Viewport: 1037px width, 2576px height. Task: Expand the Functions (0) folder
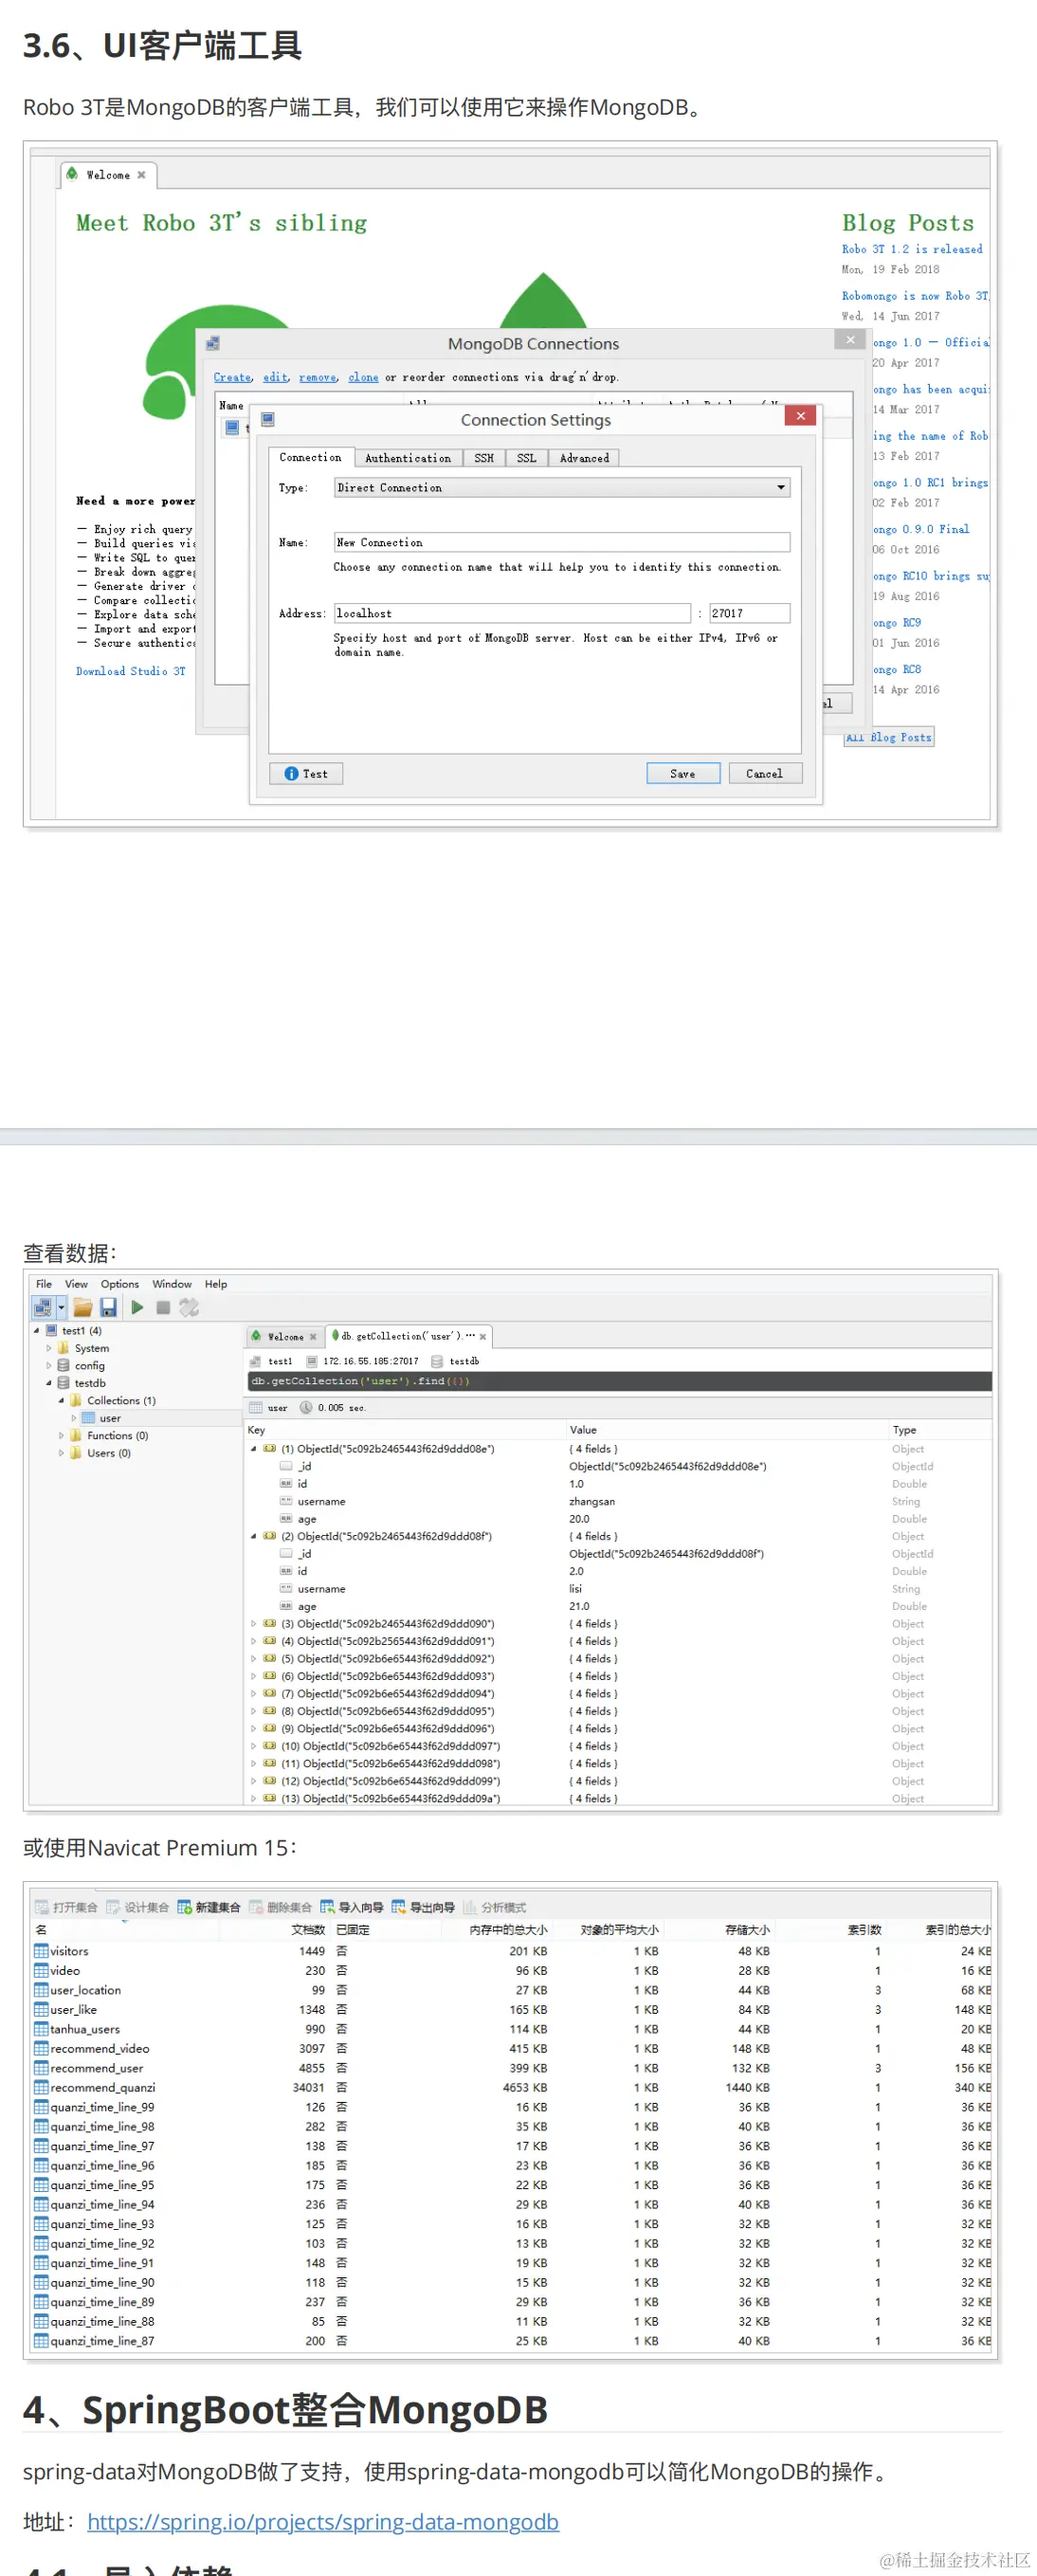[61, 1436]
